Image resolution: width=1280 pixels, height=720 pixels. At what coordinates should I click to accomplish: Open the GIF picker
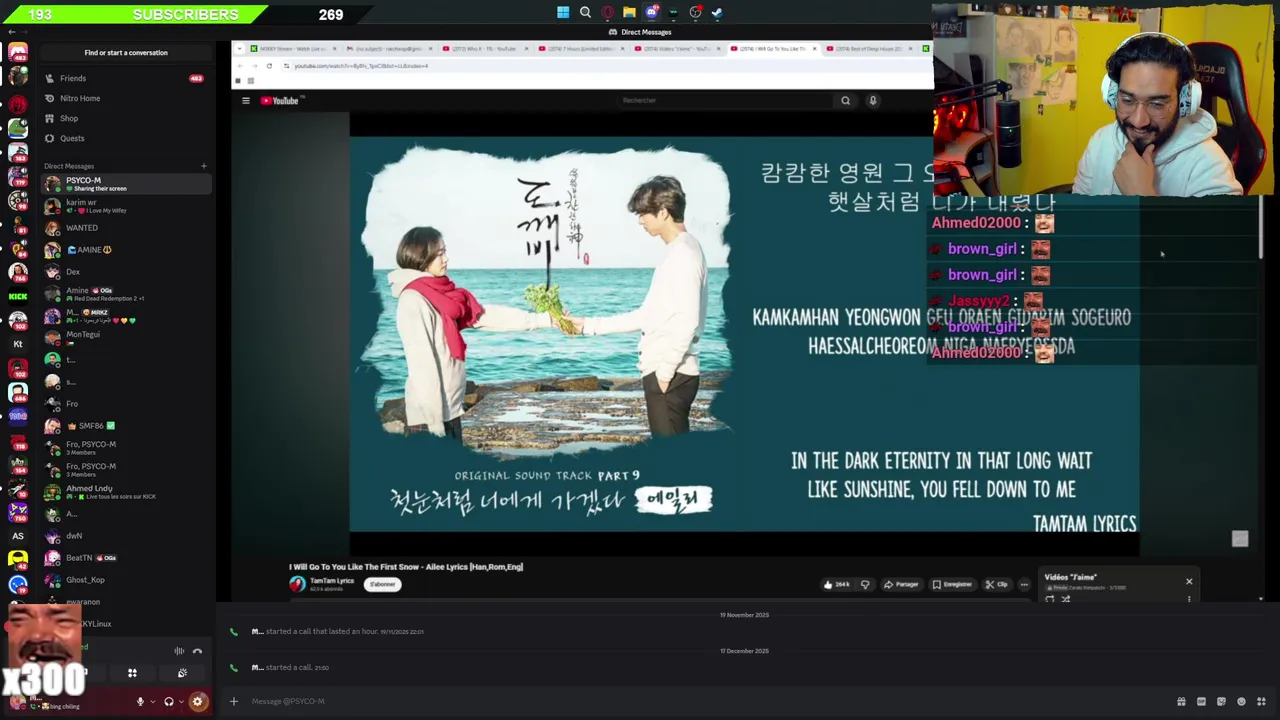[1201, 701]
